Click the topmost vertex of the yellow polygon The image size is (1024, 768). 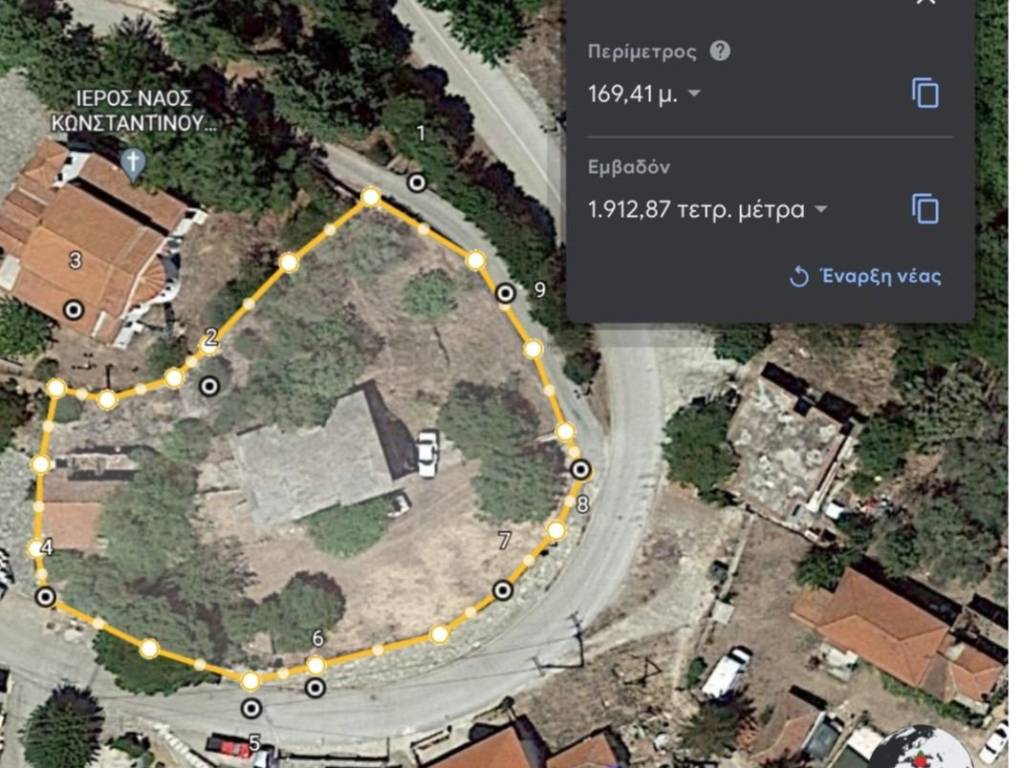click(x=371, y=197)
